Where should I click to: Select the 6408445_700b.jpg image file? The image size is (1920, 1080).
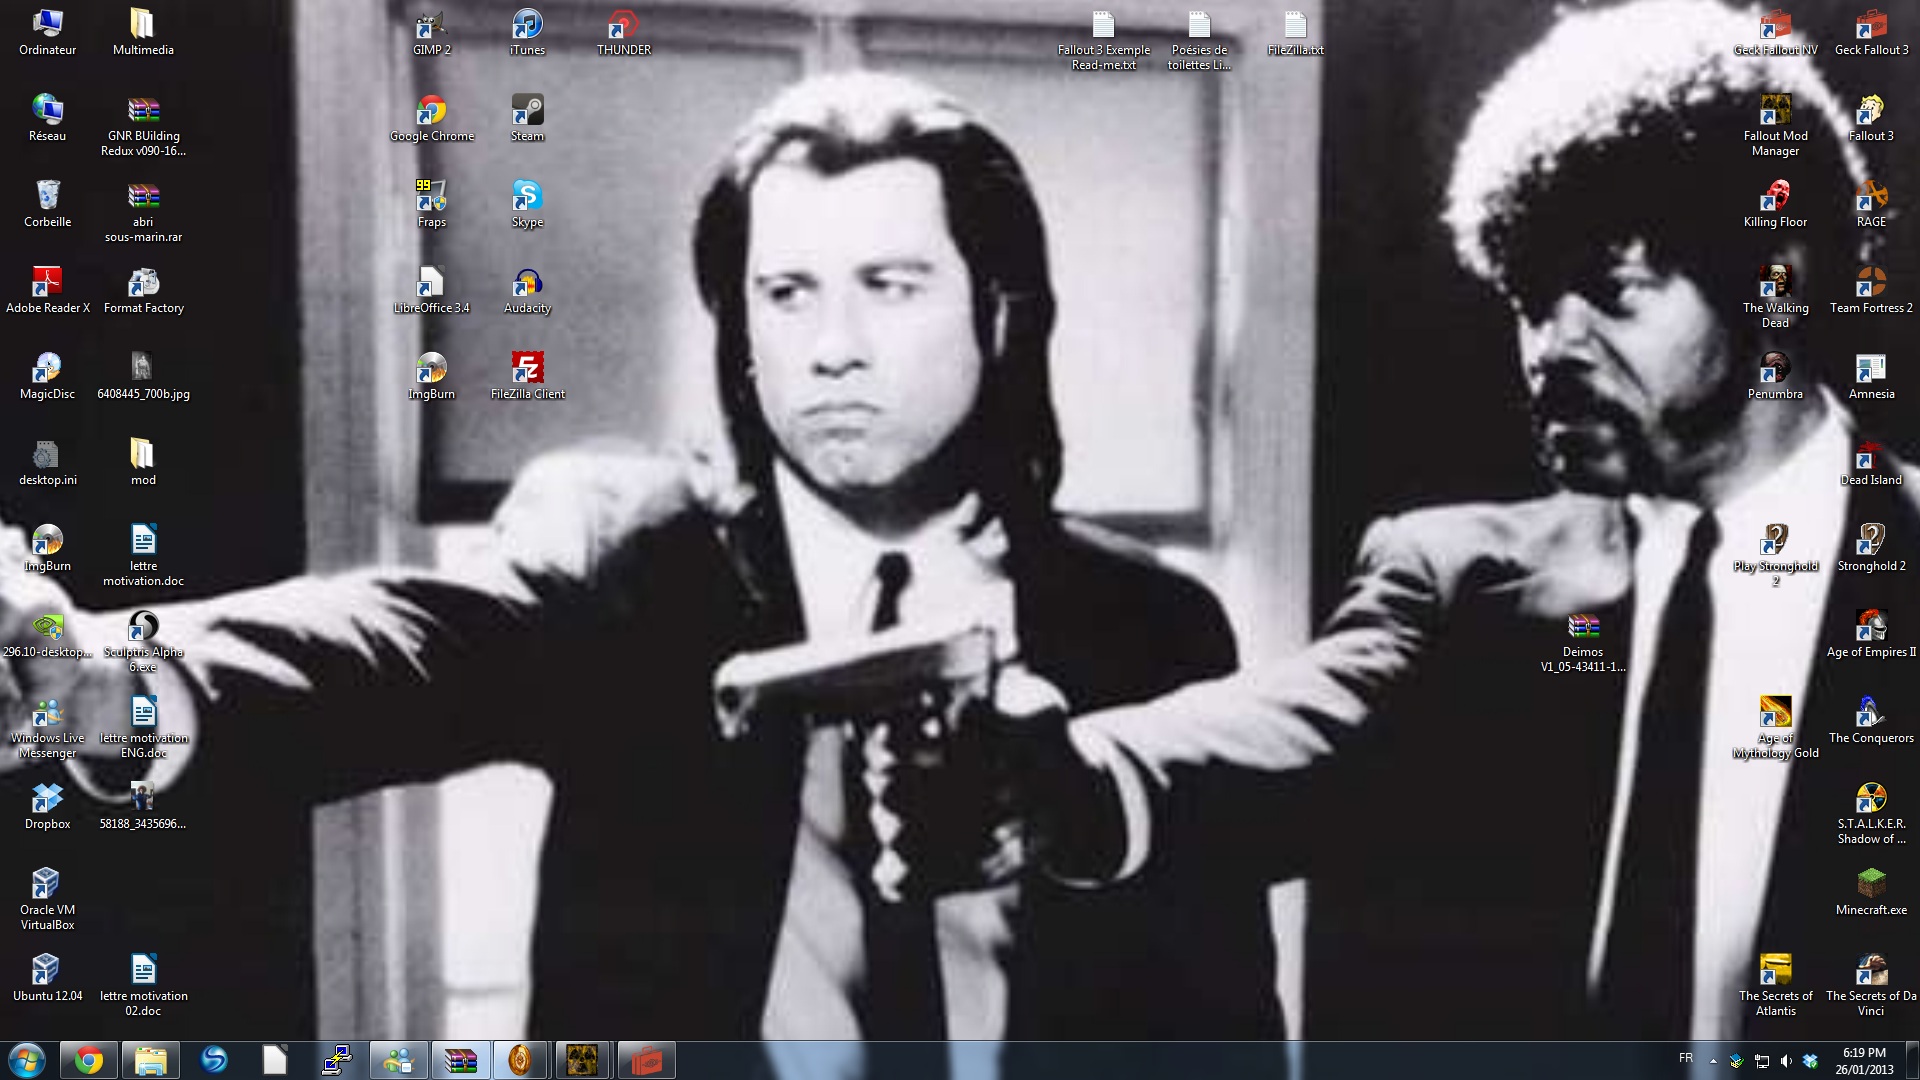tap(143, 376)
